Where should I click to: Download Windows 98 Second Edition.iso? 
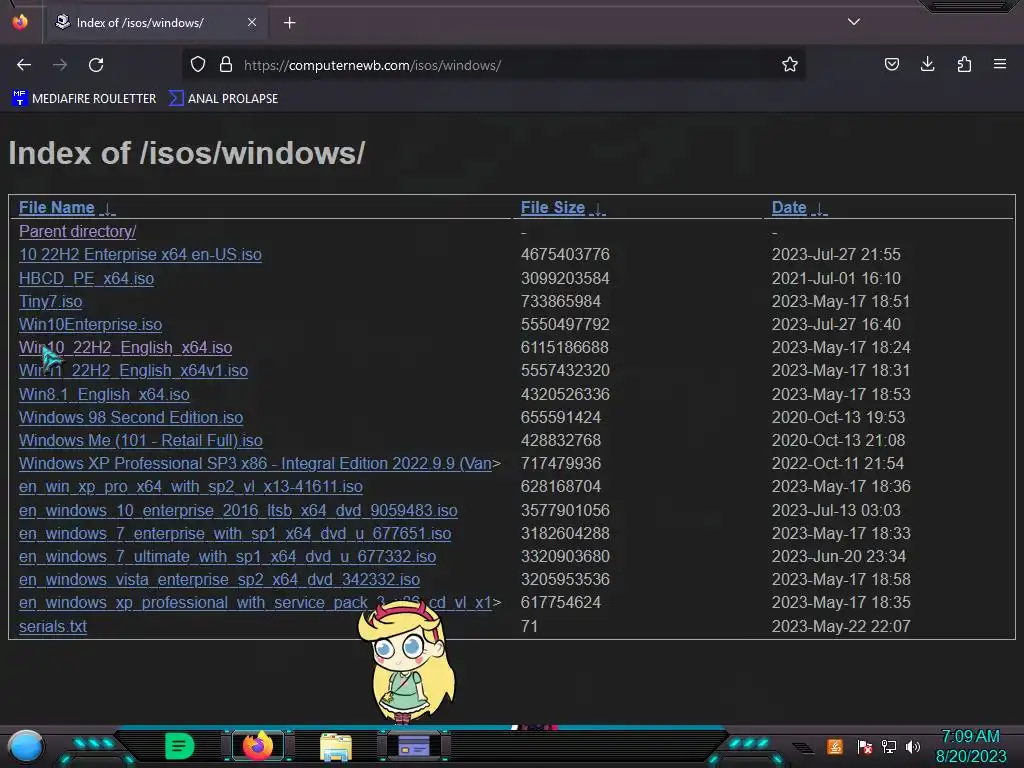[x=131, y=417]
